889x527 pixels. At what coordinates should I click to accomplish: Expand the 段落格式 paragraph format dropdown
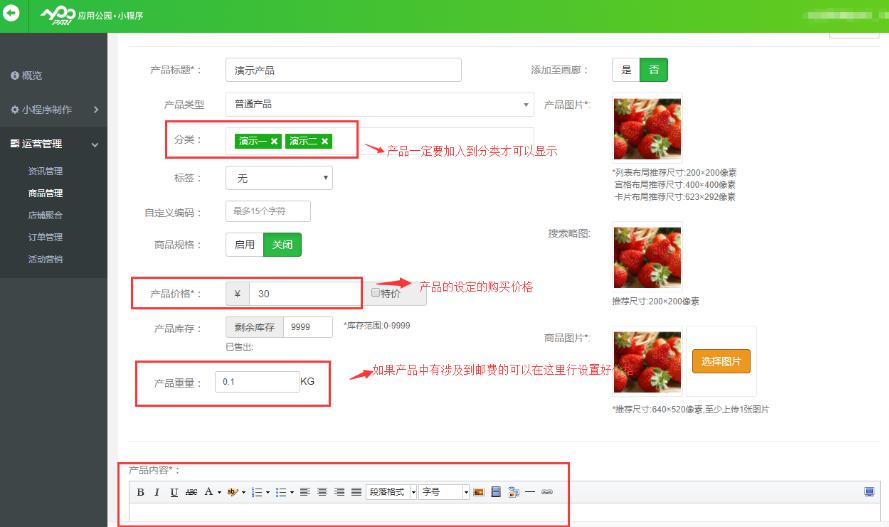(390, 492)
